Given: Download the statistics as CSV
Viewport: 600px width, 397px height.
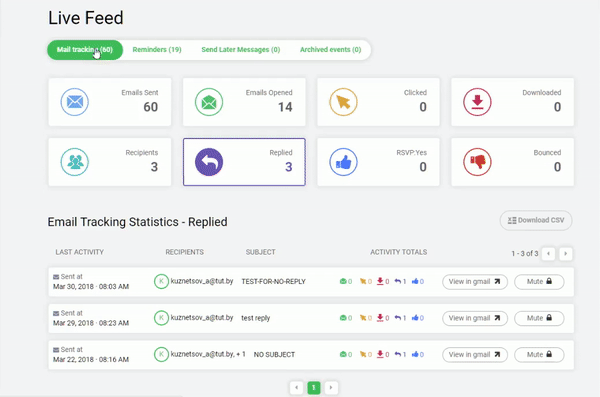Looking at the screenshot, I should (536, 220).
